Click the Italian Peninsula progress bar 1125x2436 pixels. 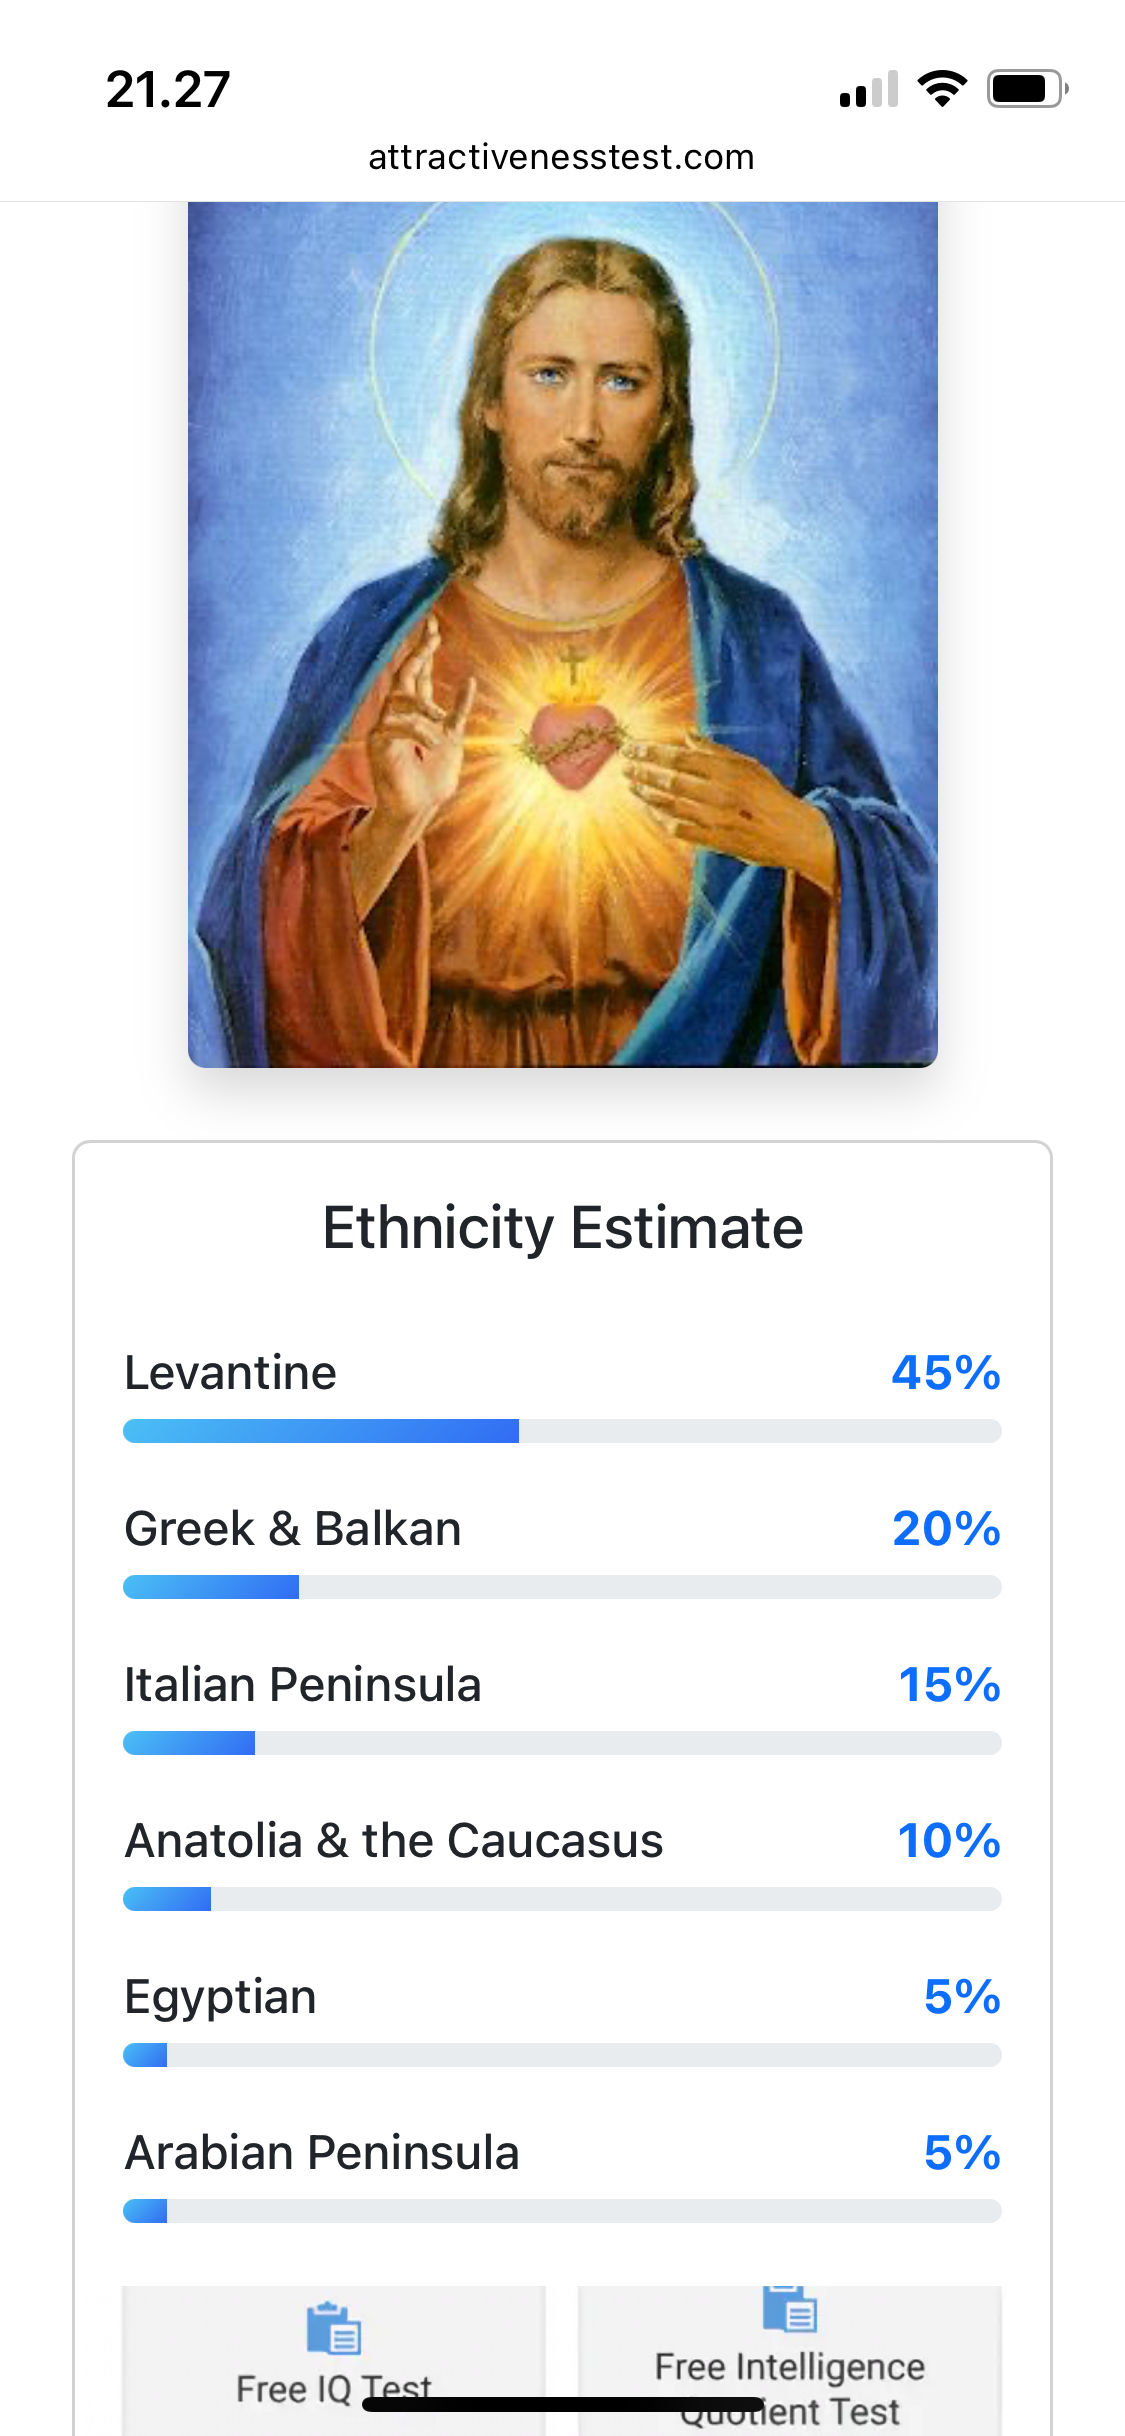pos(562,1743)
